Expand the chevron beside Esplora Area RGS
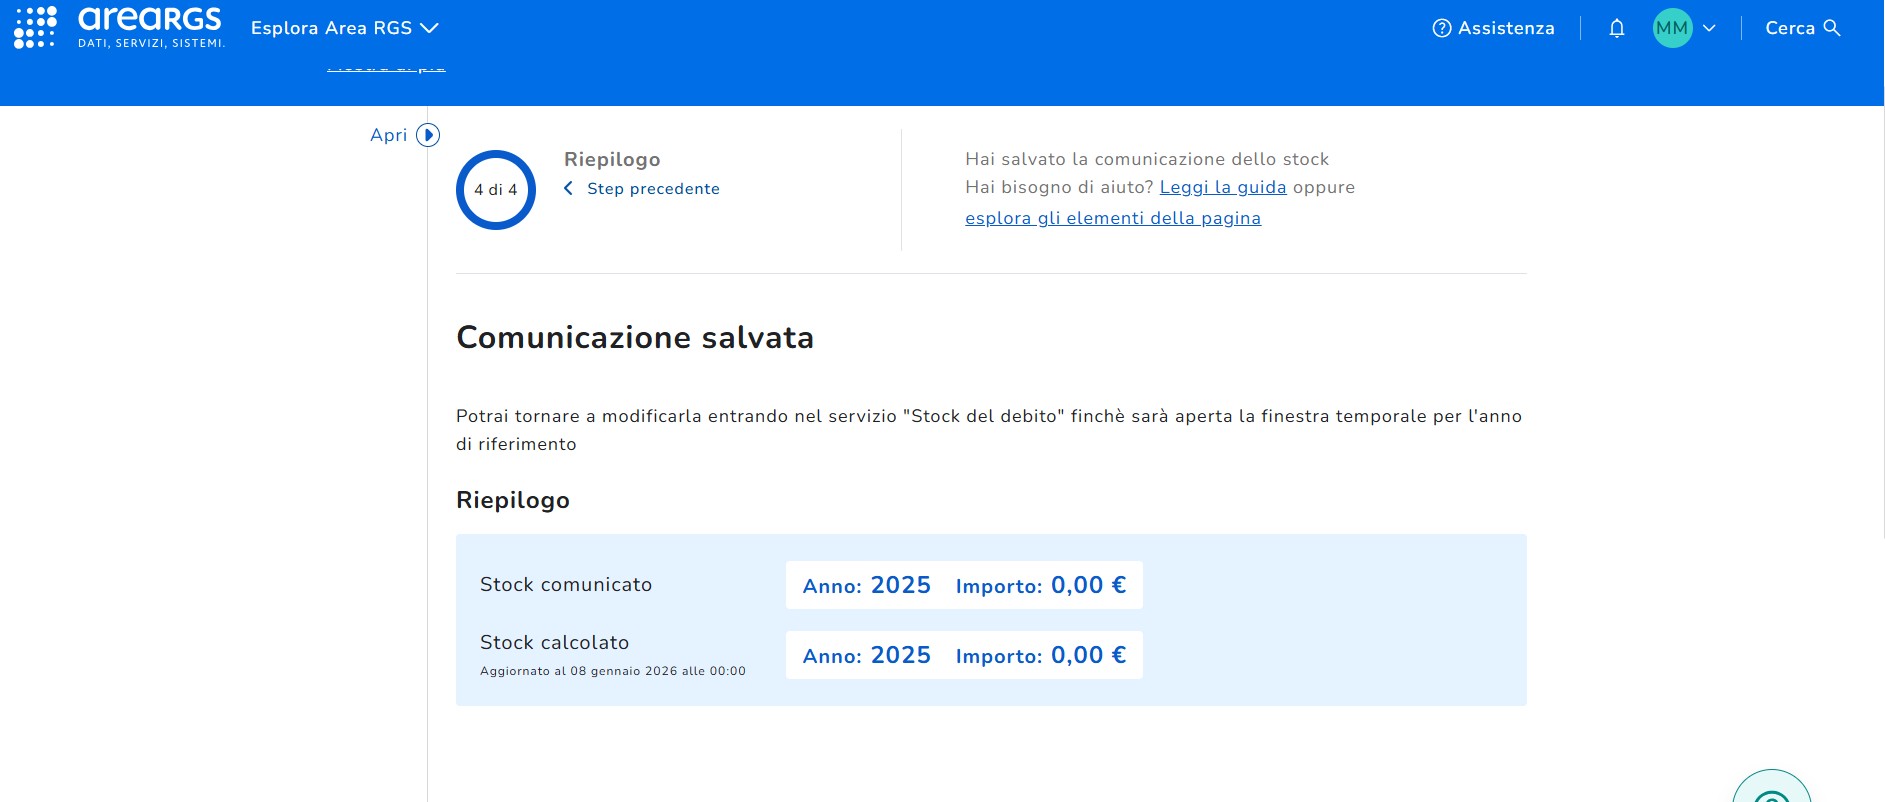 pos(430,28)
